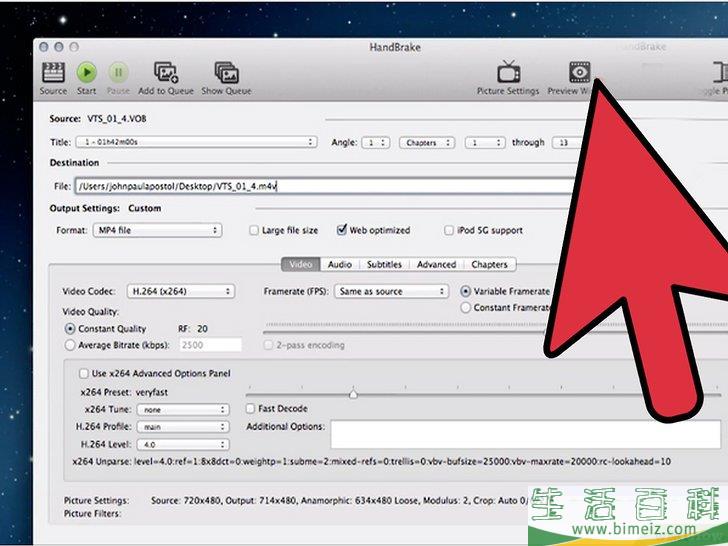This screenshot has width=728, height=546.
Task: Open Video Codec dropdown H.264 (x264)
Action: 181,292
